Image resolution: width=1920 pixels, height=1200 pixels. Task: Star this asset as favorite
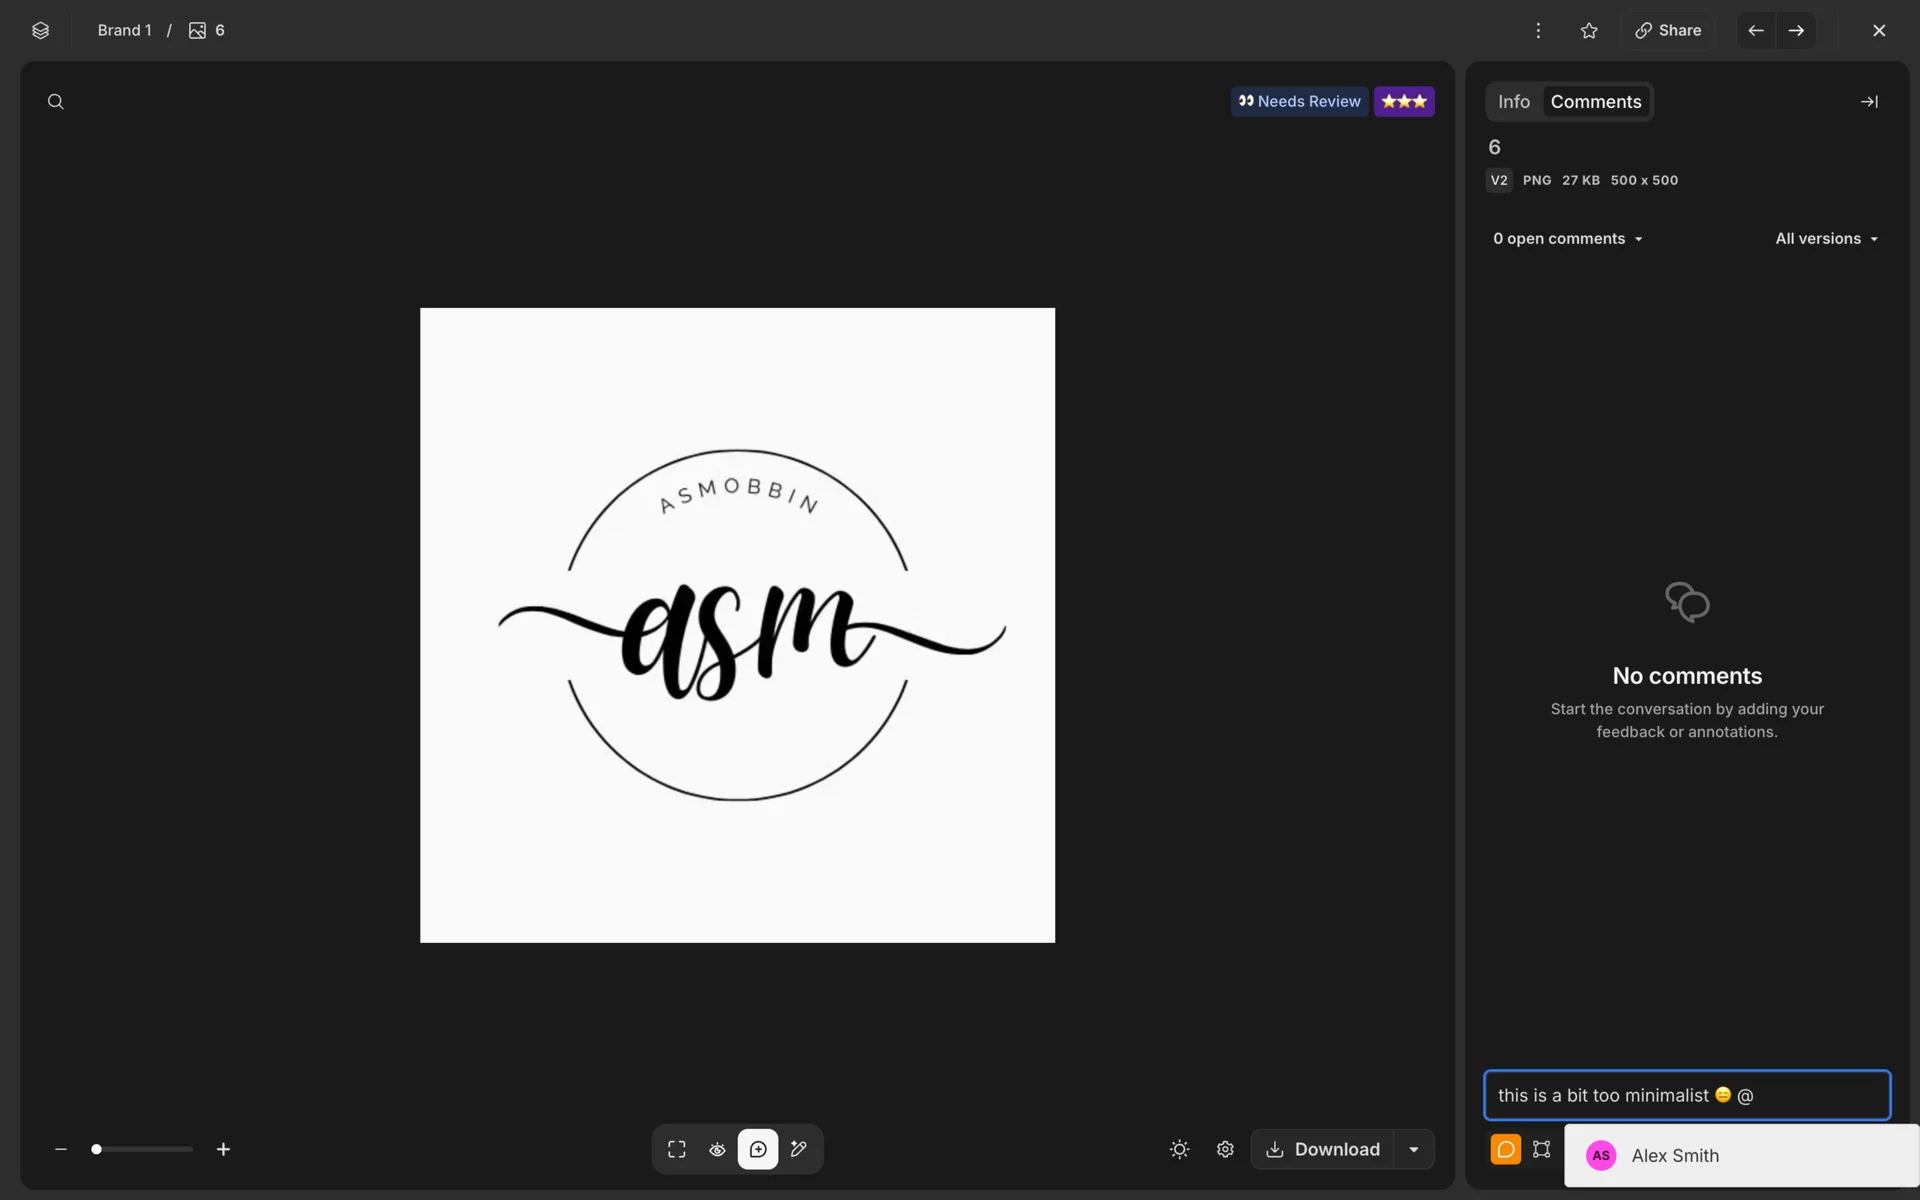coord(1589,30)
